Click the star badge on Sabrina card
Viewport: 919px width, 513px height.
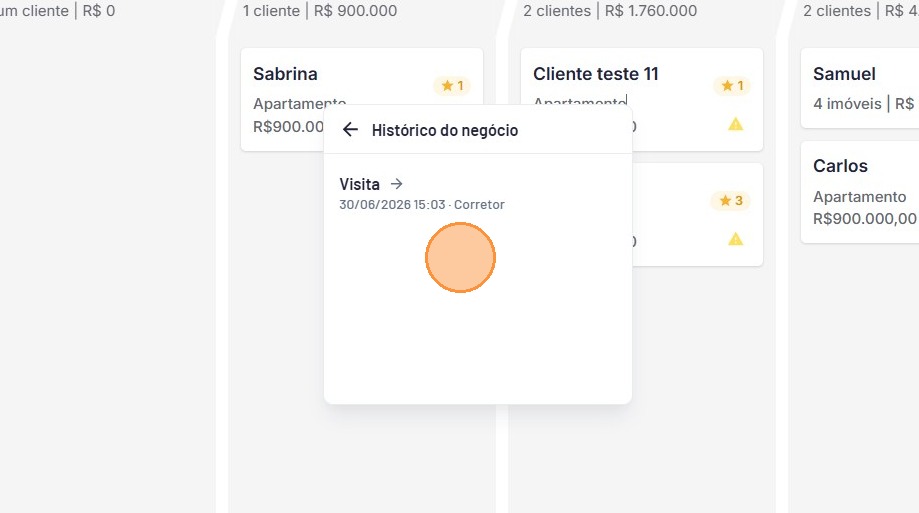pos(452,86)
